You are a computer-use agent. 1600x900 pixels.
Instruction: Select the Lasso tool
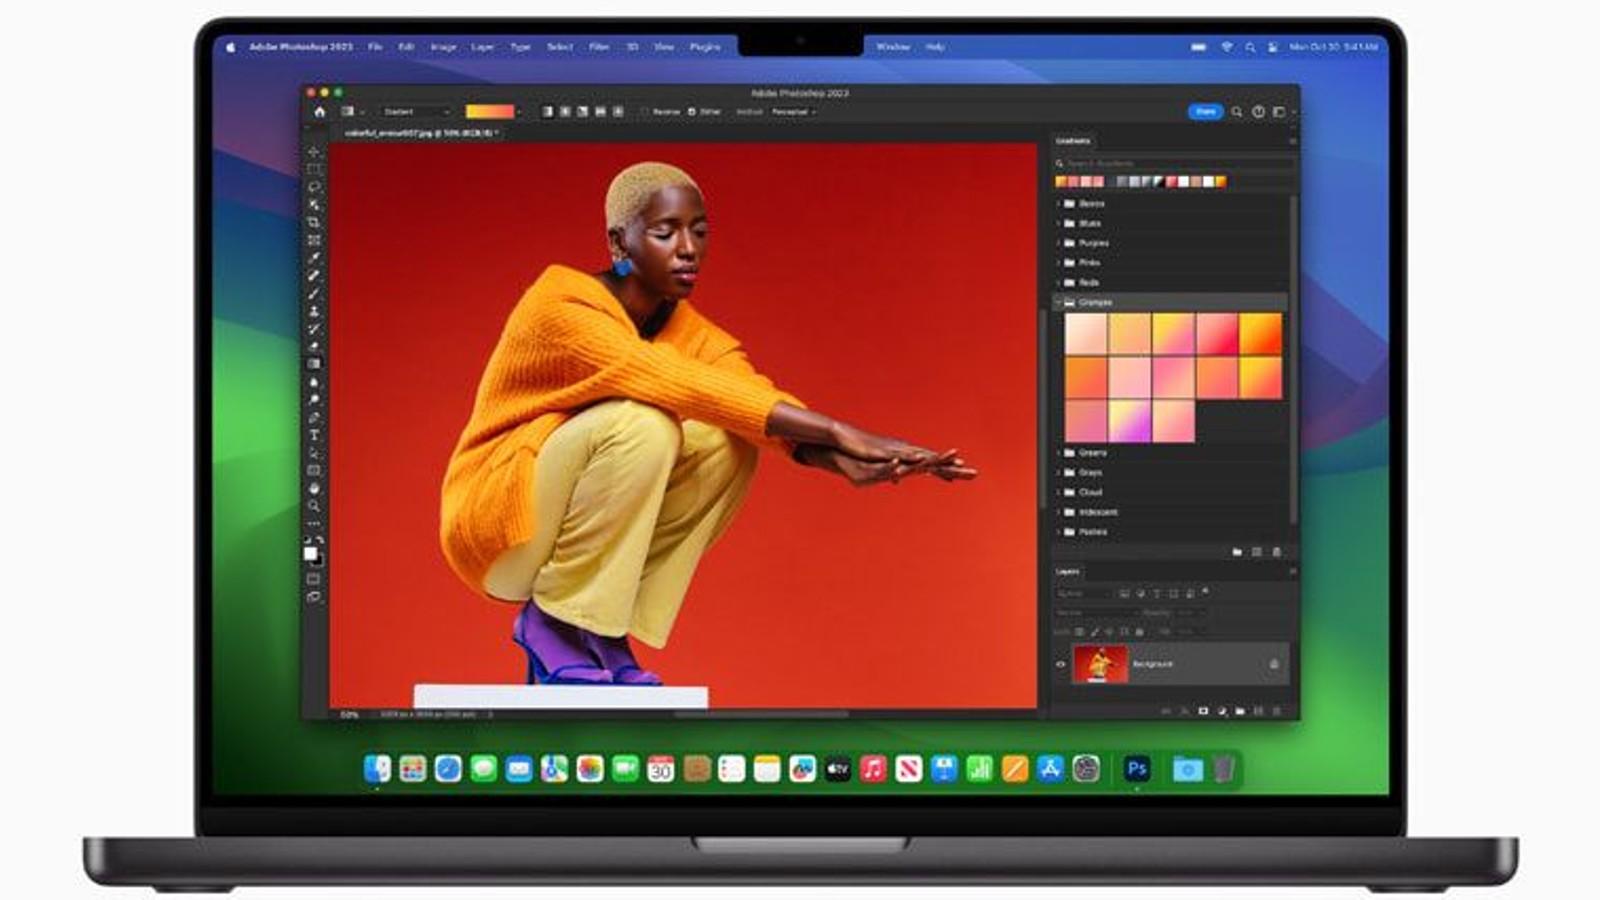point(314,187)
